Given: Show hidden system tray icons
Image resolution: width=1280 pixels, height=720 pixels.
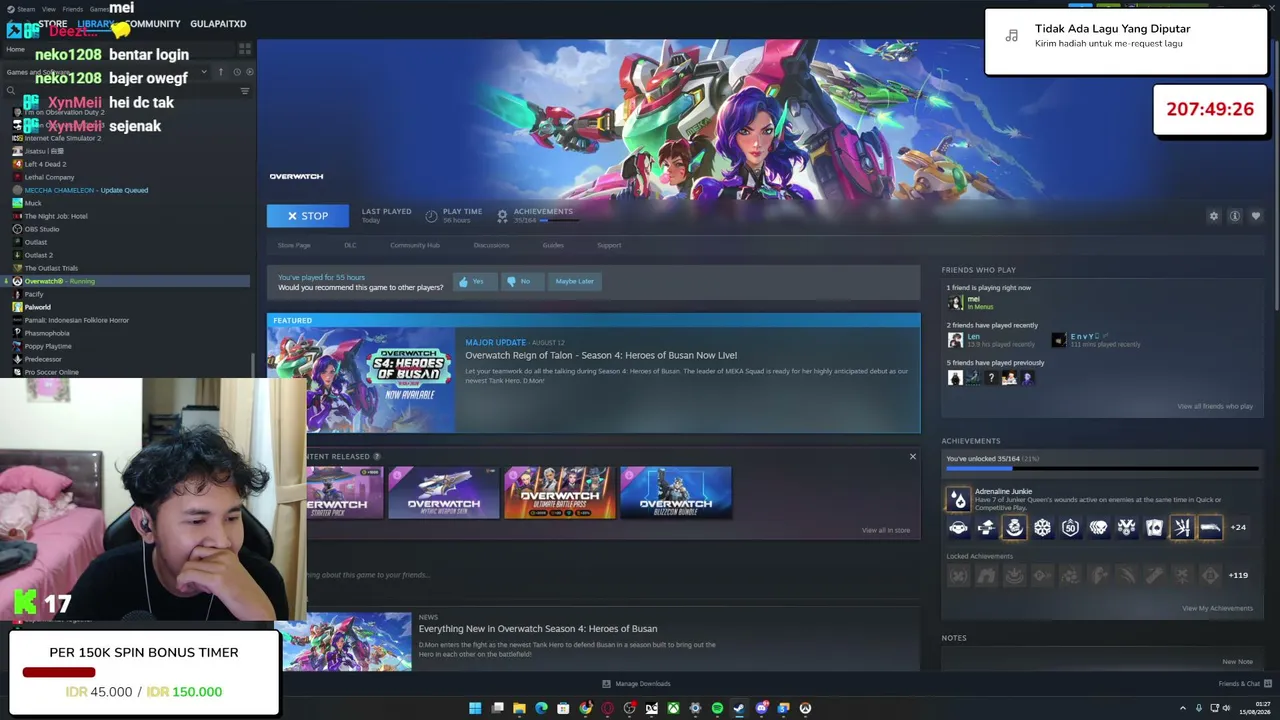Looking at the screenshot, I should tap(1183, 708).
